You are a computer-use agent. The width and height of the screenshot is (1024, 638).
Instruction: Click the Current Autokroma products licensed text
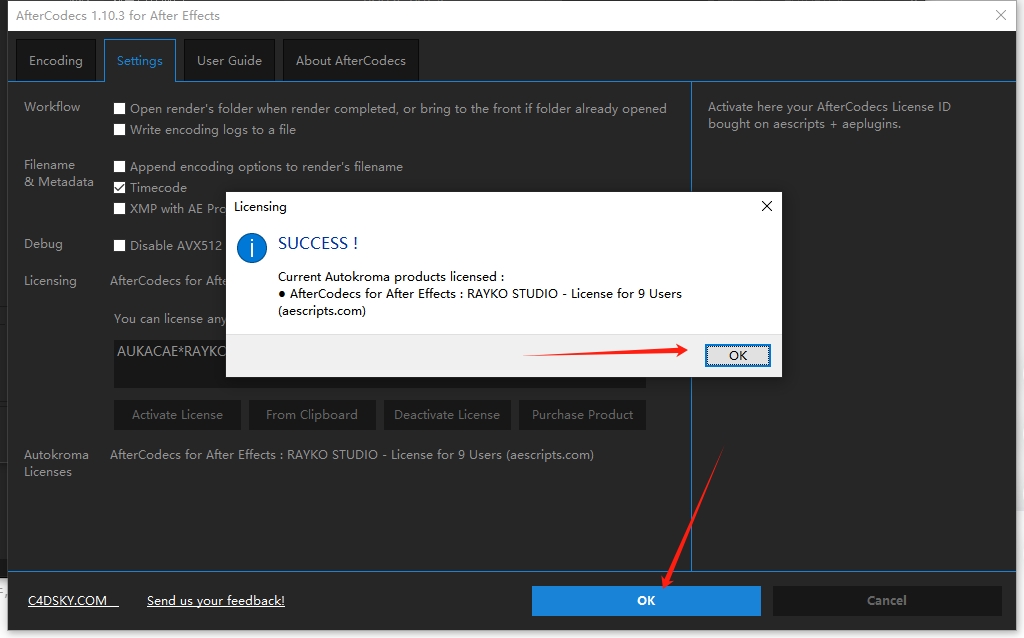pyautogui.click(x=391, y=277)
